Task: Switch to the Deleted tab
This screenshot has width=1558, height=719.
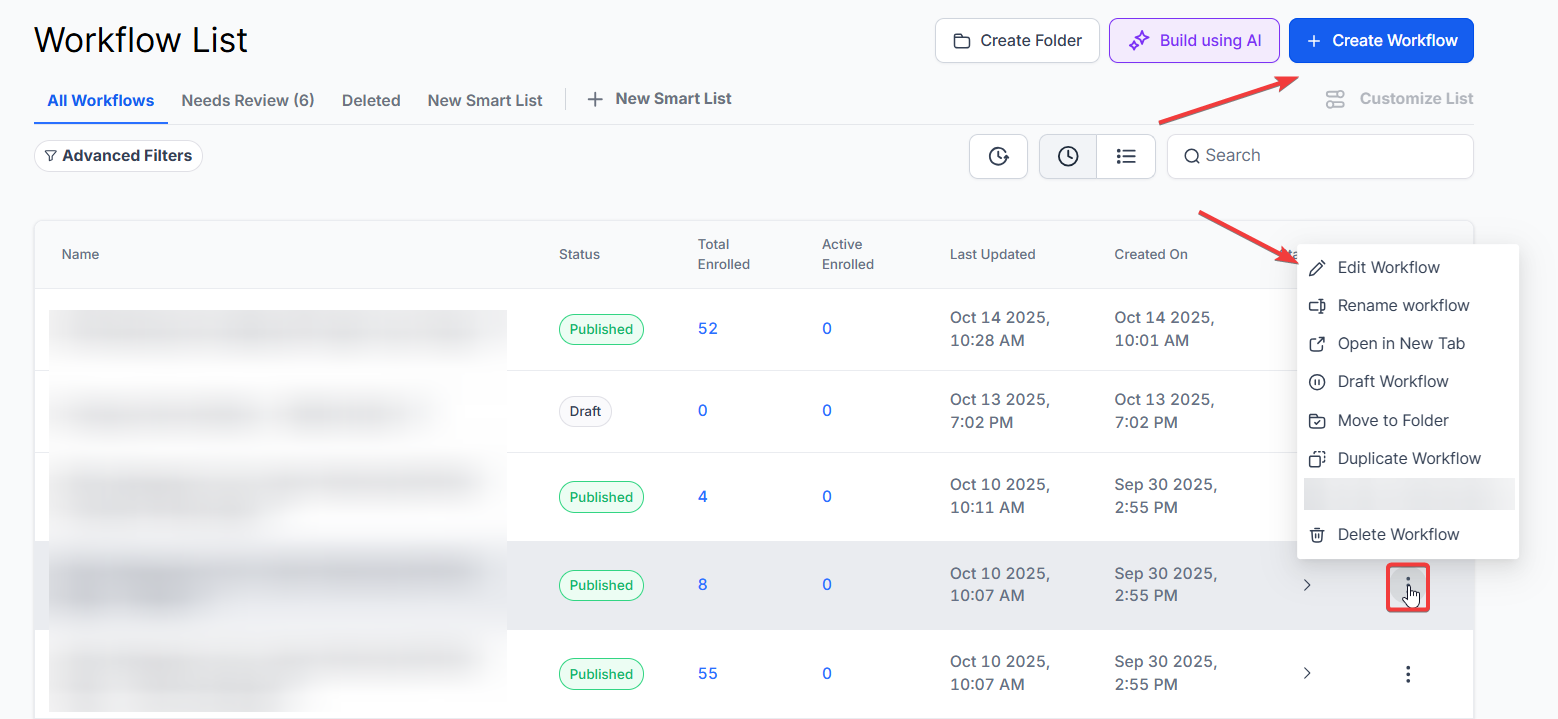Action: pos(371,100)
